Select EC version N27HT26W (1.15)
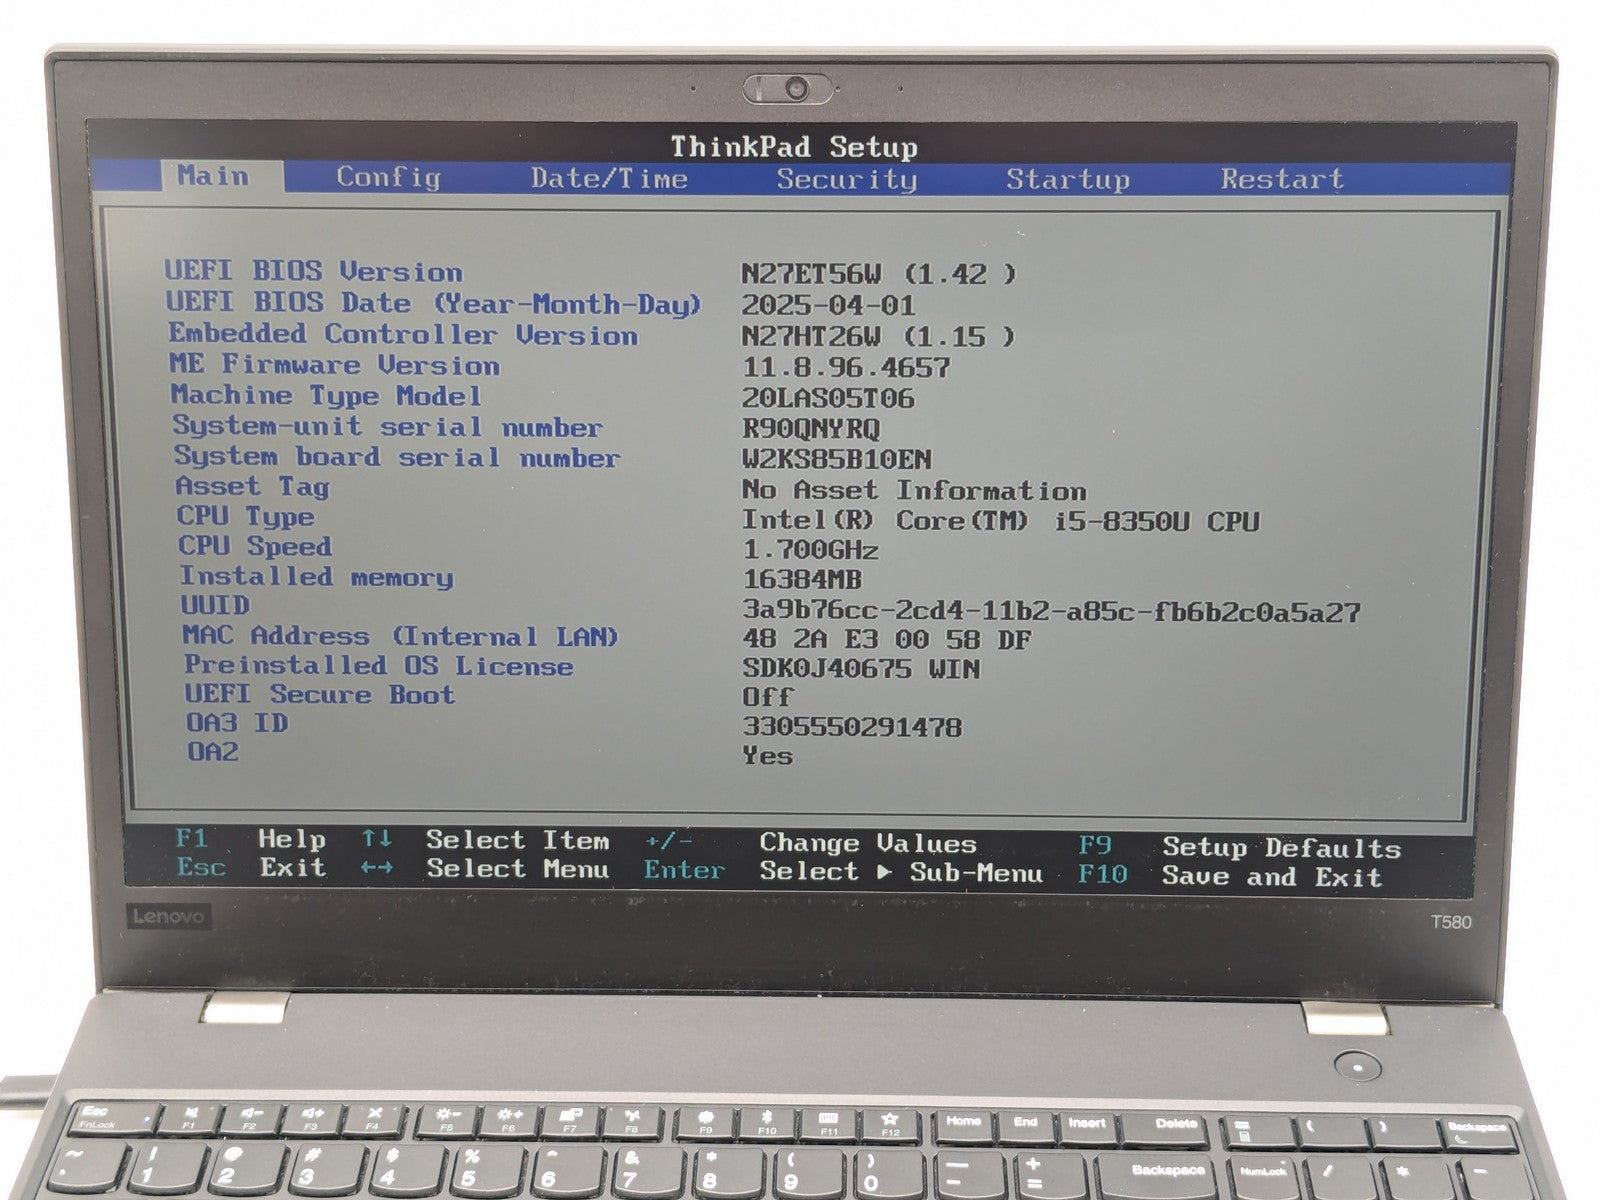The image size is (1600, 1200). tap(878, 337)
